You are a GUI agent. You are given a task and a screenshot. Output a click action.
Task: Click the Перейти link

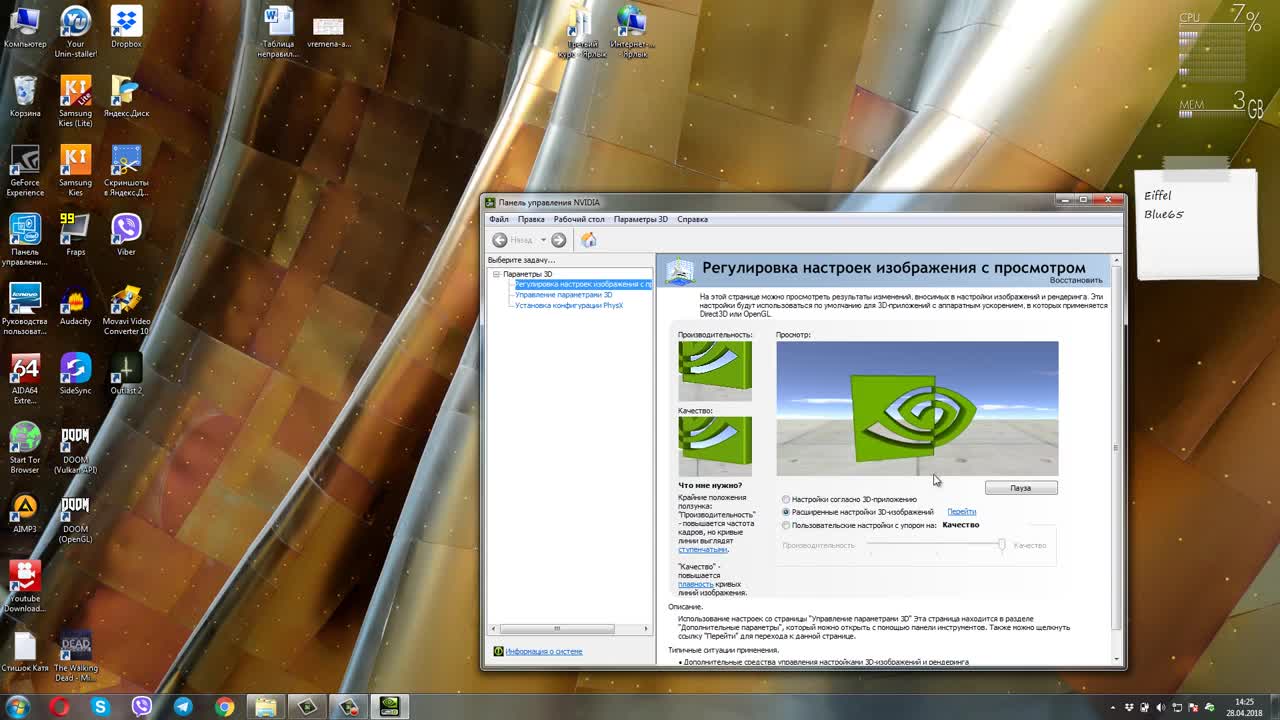tap(961, 512)
